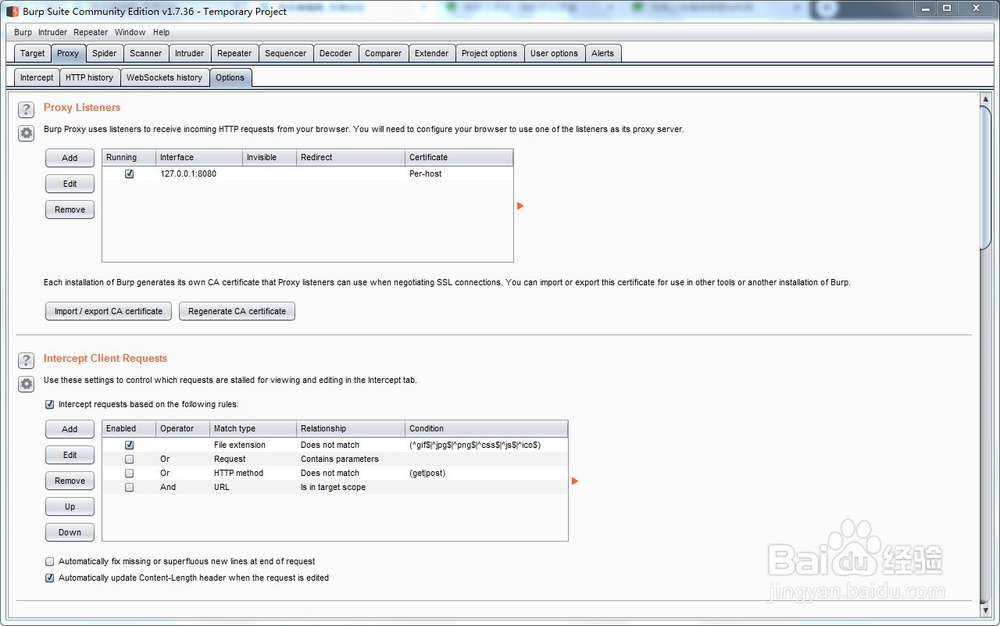
Task: Open the Help menu
Action: pos(161,32)
